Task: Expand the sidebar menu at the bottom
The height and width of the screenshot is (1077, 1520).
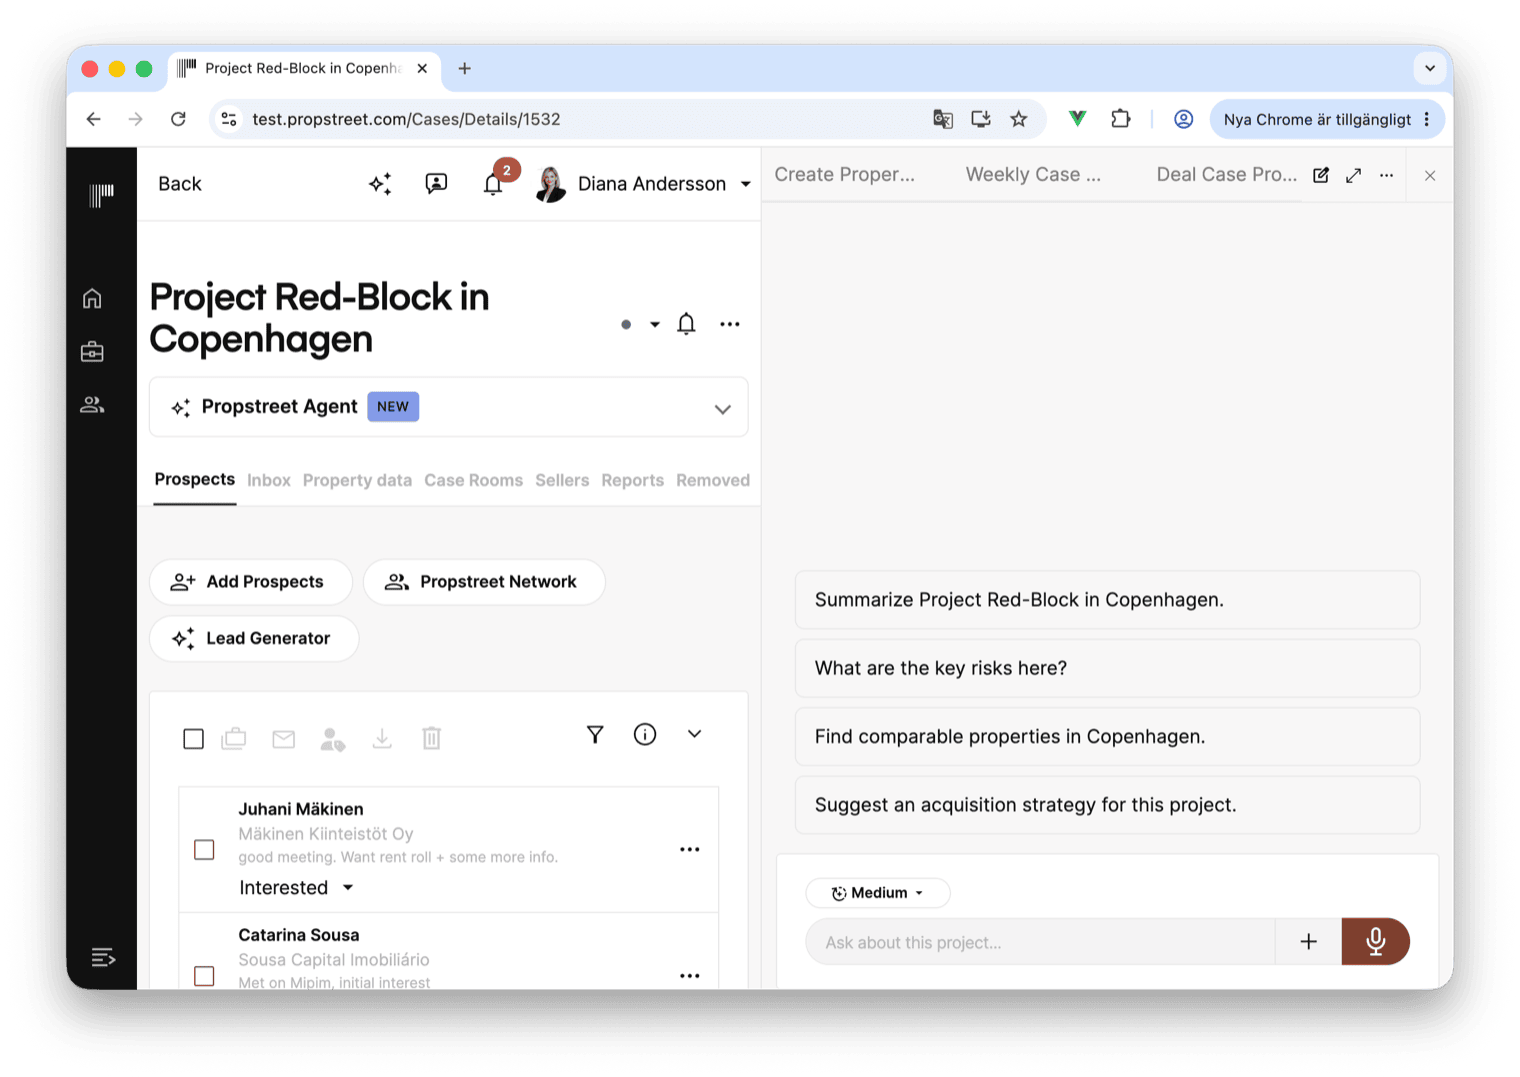Action: click(103, 957)
